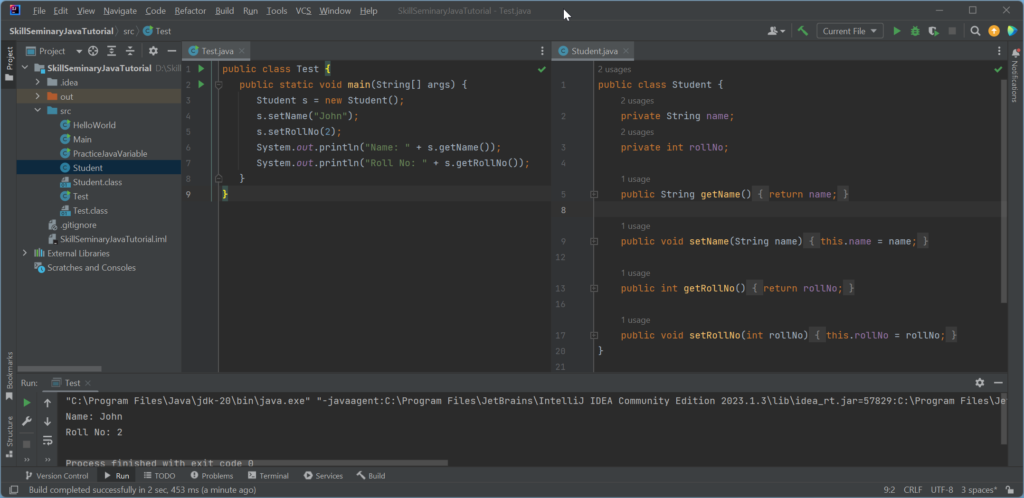
Task: Expand the out folder
Action: click(x=38, y=97)
